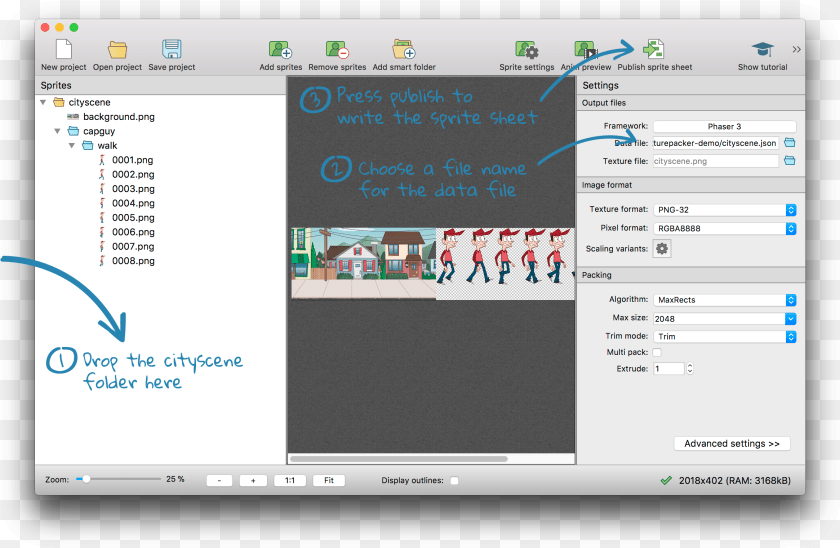
Task: Click the Image format section header
Action: [691, 185]
